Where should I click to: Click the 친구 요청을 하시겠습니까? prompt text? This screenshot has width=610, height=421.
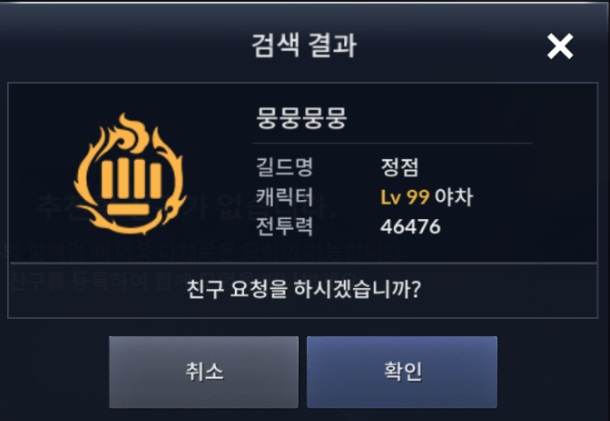pos(304,289)
